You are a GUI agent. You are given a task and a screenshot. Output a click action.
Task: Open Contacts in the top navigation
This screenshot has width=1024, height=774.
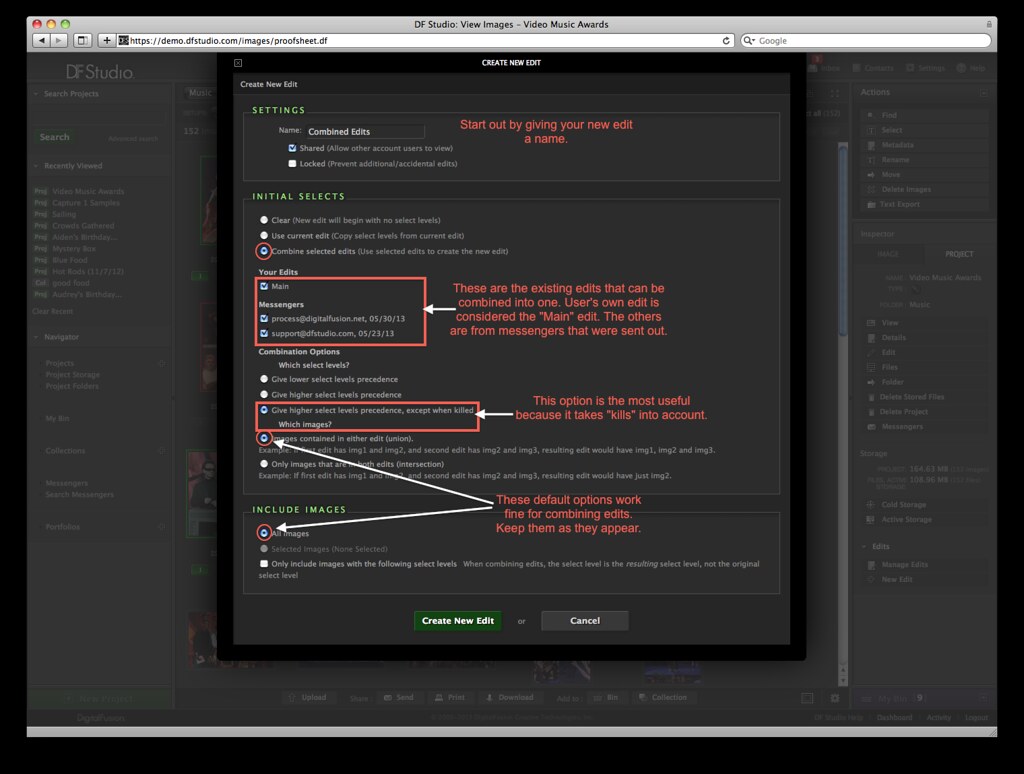coord(873,68)
